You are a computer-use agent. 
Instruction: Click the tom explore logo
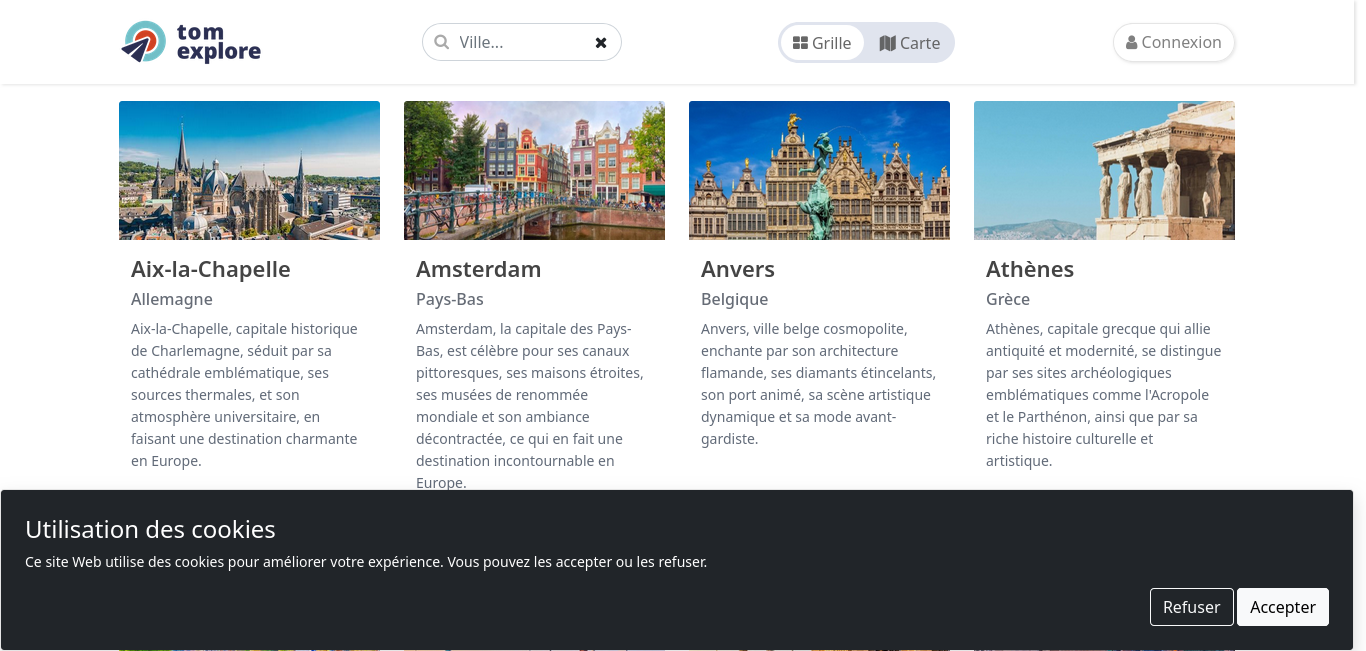point(191,42)
